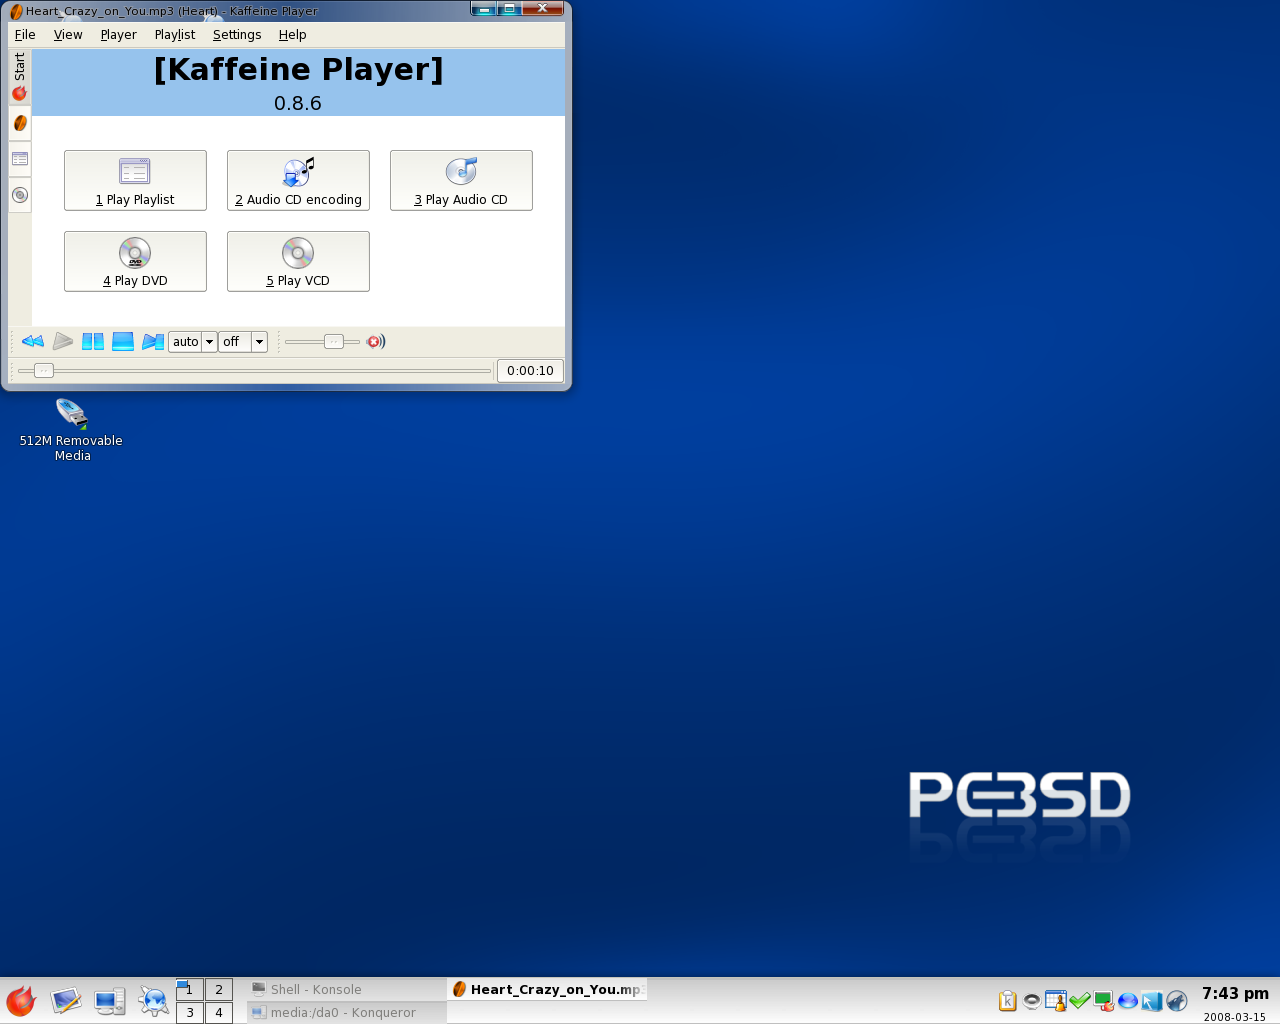Open the File menu
The image size is (1280, 1024).
25,34
